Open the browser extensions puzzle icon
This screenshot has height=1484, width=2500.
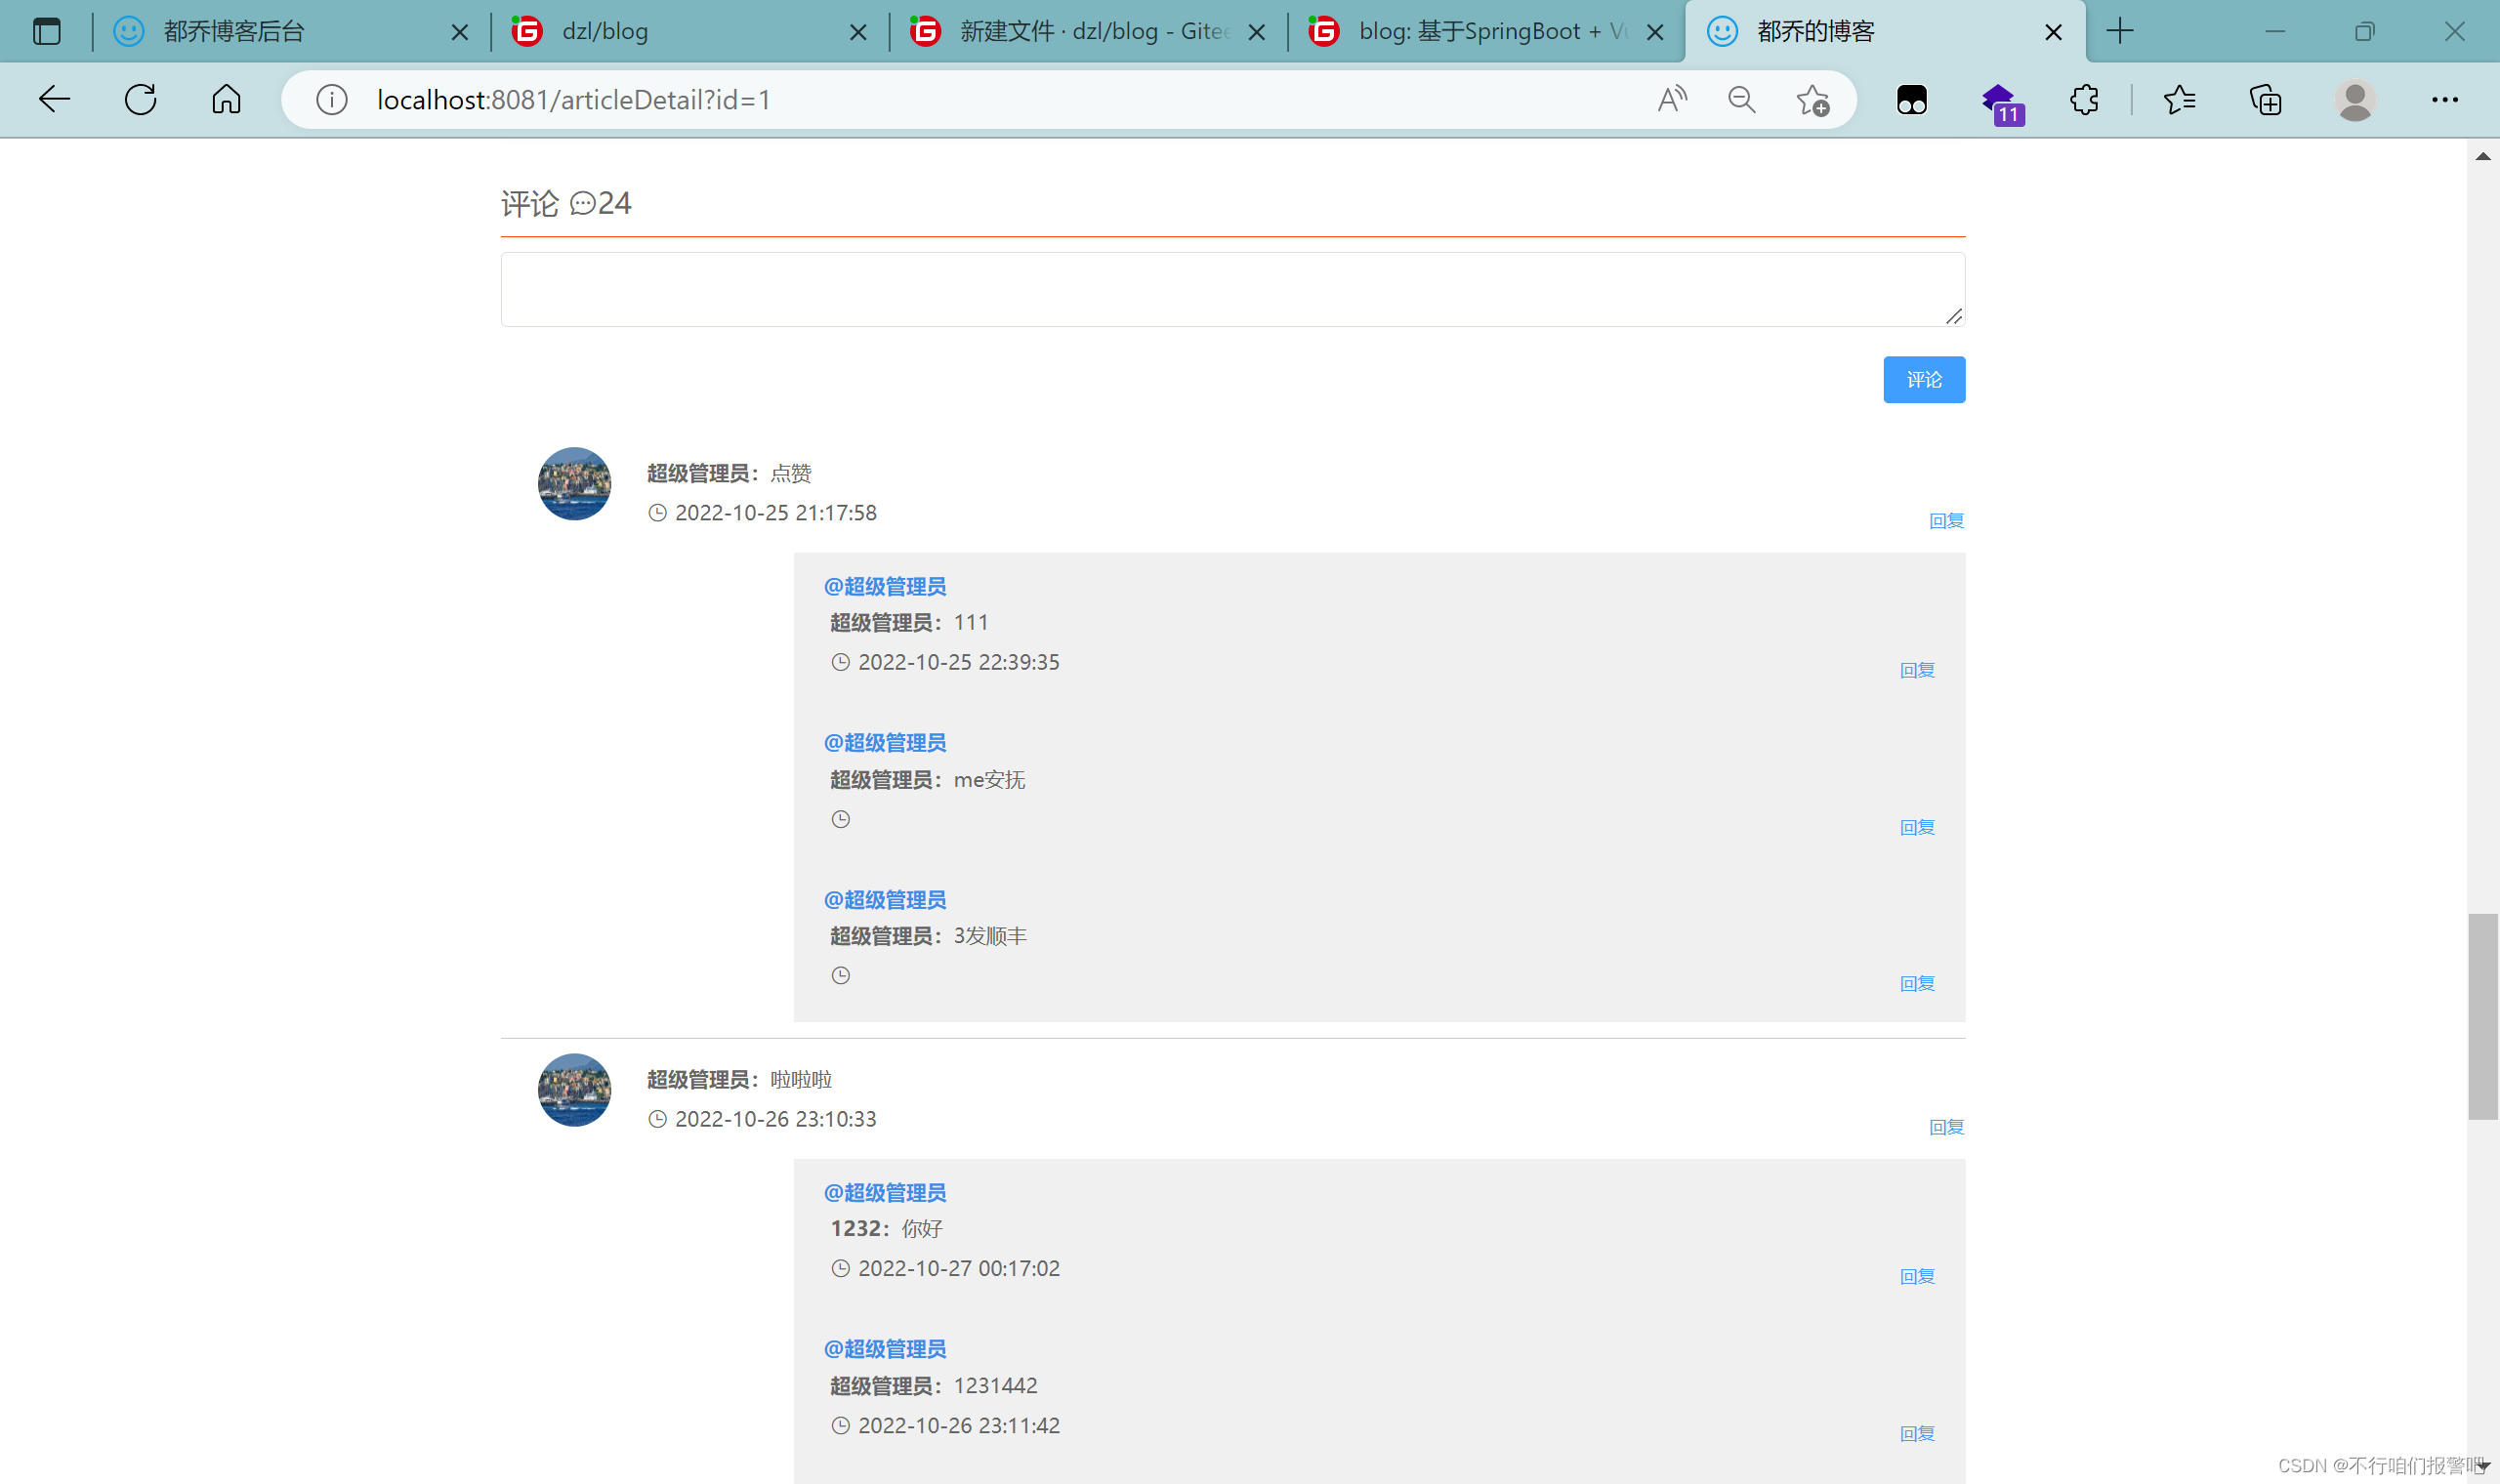[x=2084, y=99]
